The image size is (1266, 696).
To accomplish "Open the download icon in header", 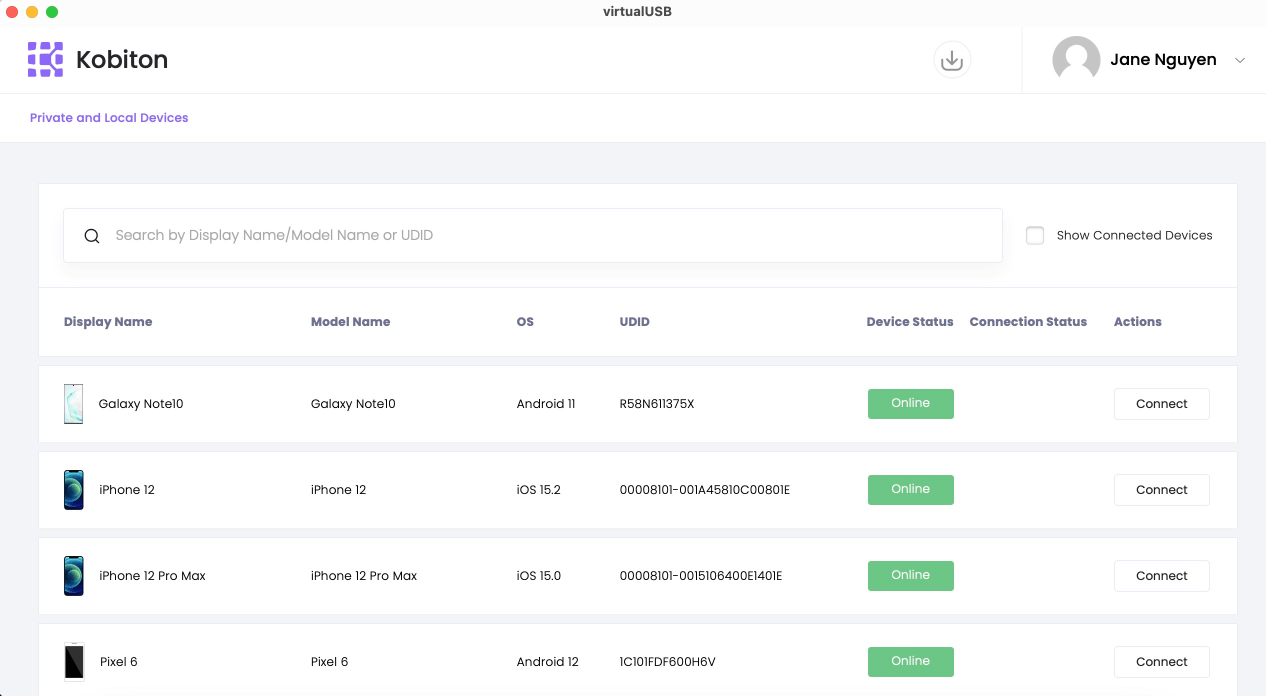I will tap(952, 60).
